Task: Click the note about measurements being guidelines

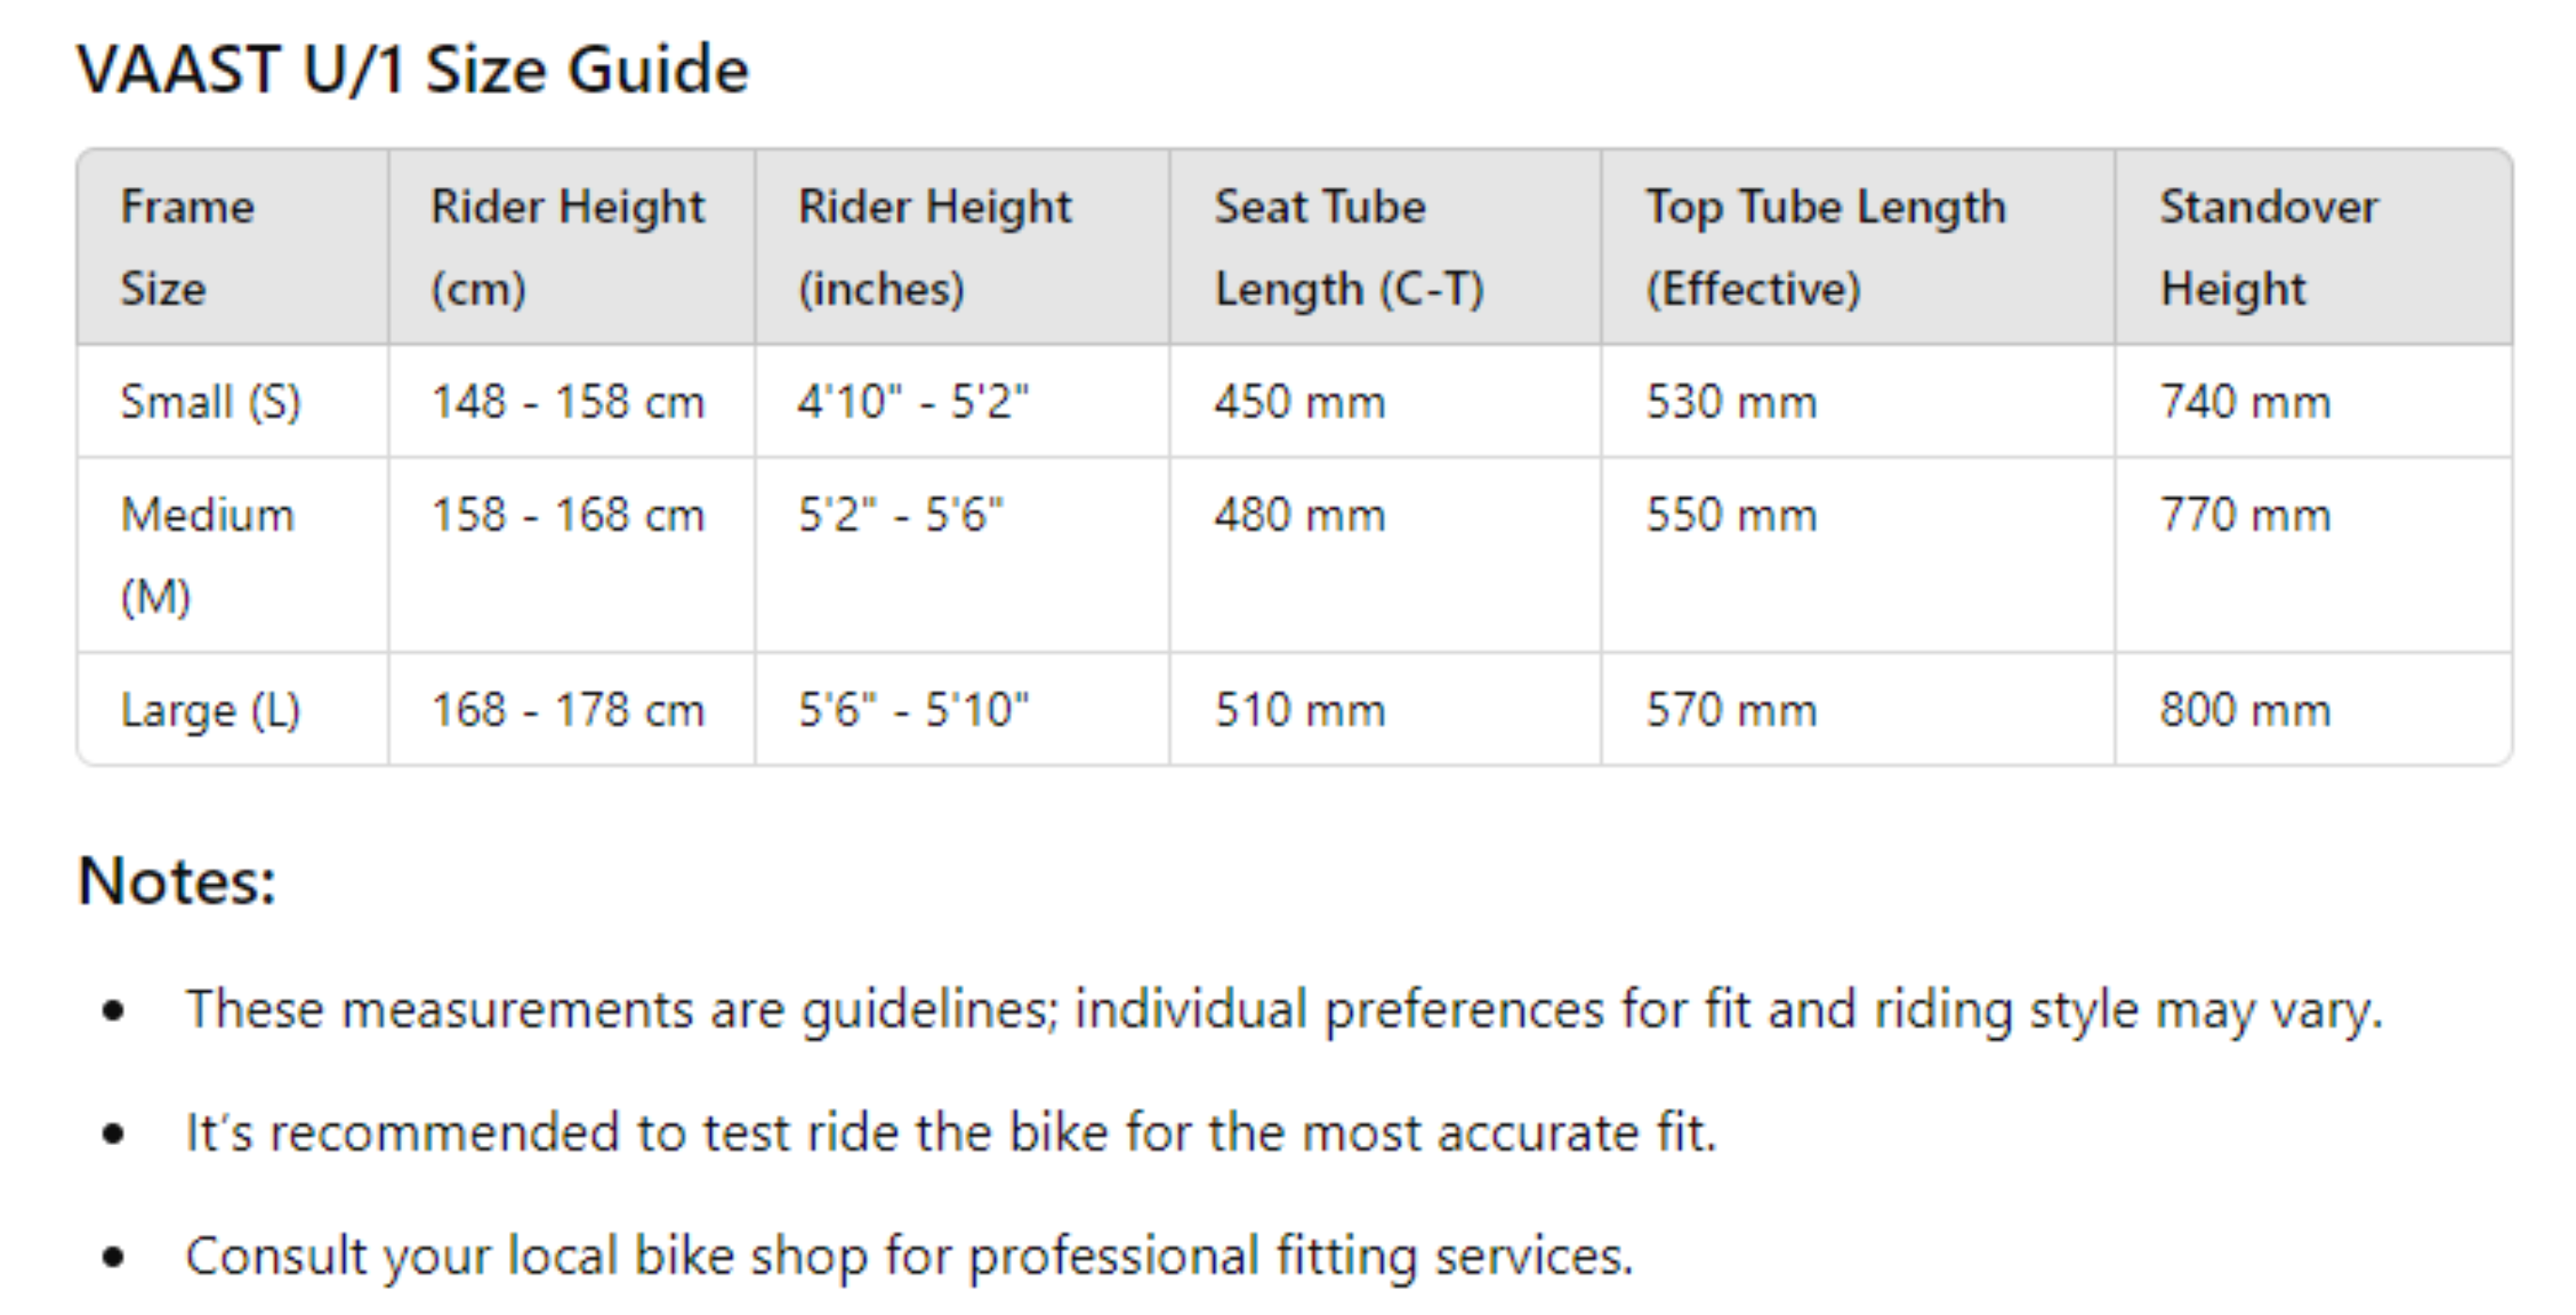Action: (x=1284, y=1009)
